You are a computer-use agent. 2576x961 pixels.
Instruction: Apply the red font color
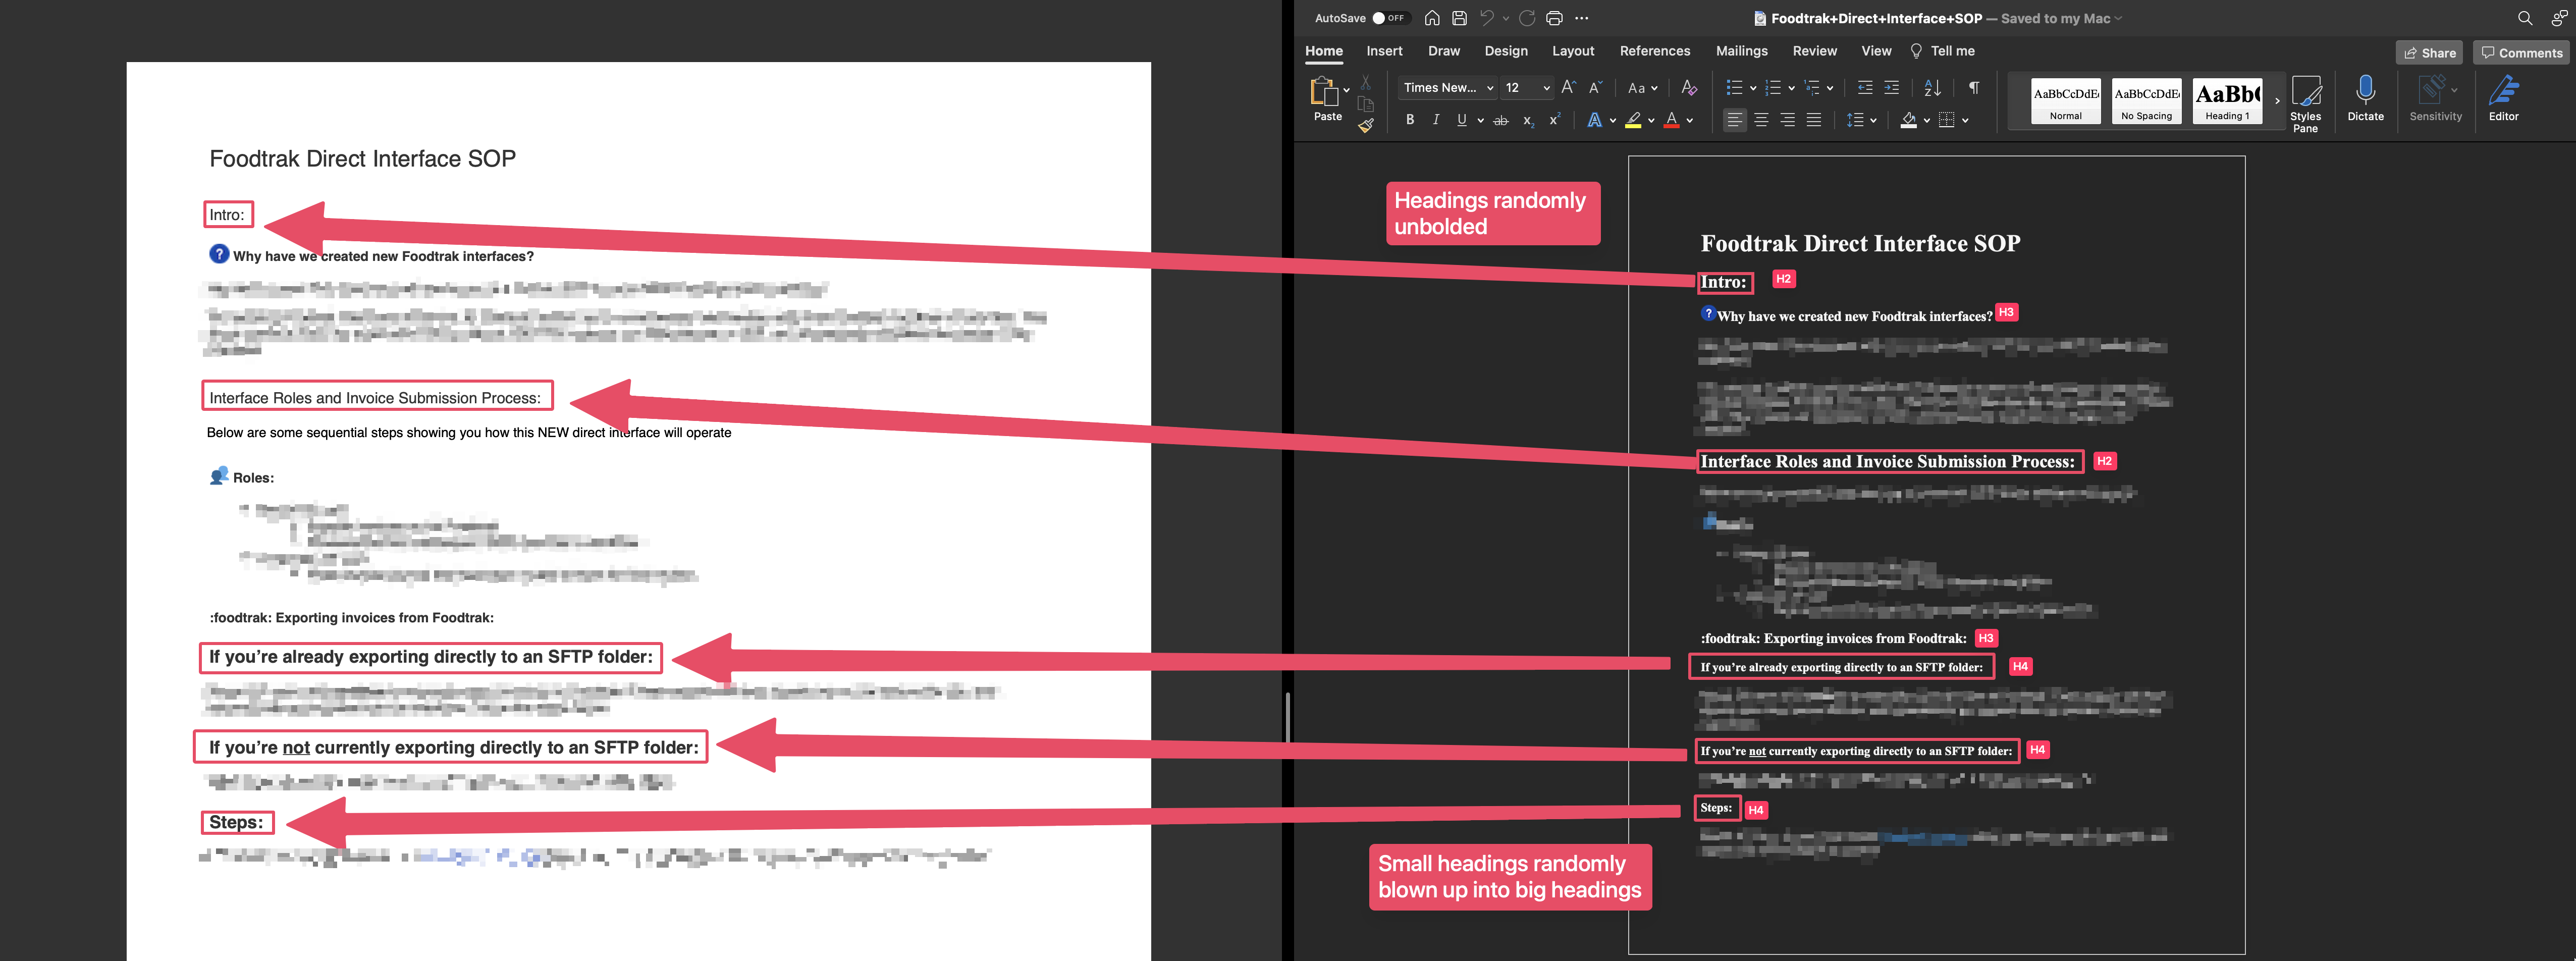[1671, 120]
